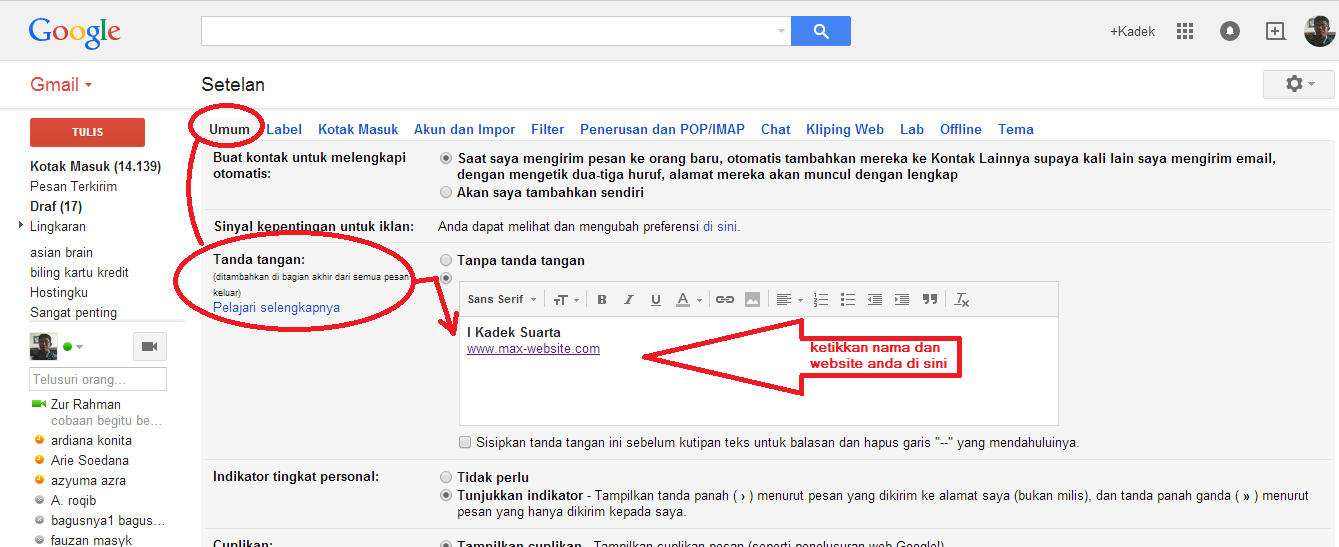Viewport: 1339px width, 547px height.
Task: Apply bulleted list to signature
Action: click(x=848, y=299)
